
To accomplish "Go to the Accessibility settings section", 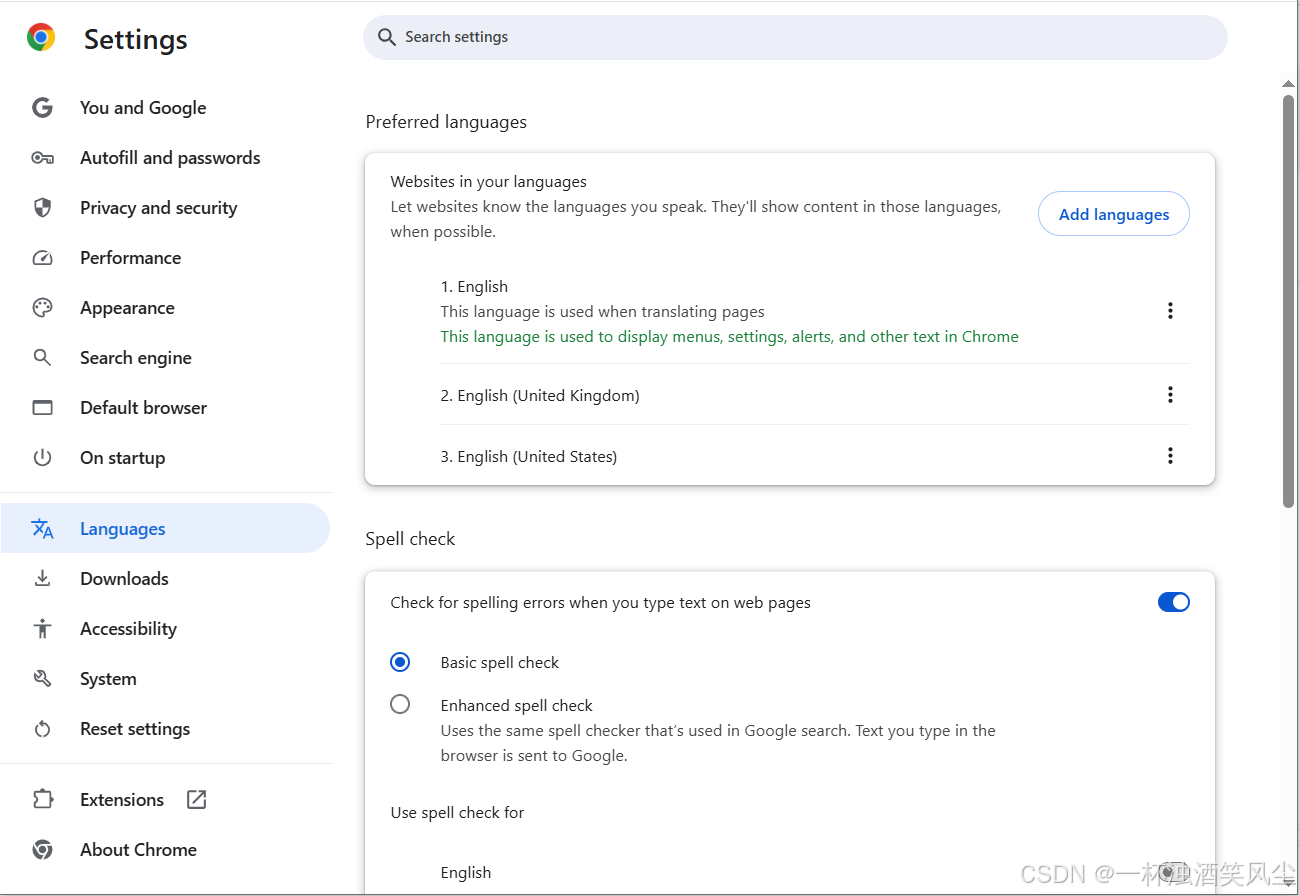I will coord(128,629).
